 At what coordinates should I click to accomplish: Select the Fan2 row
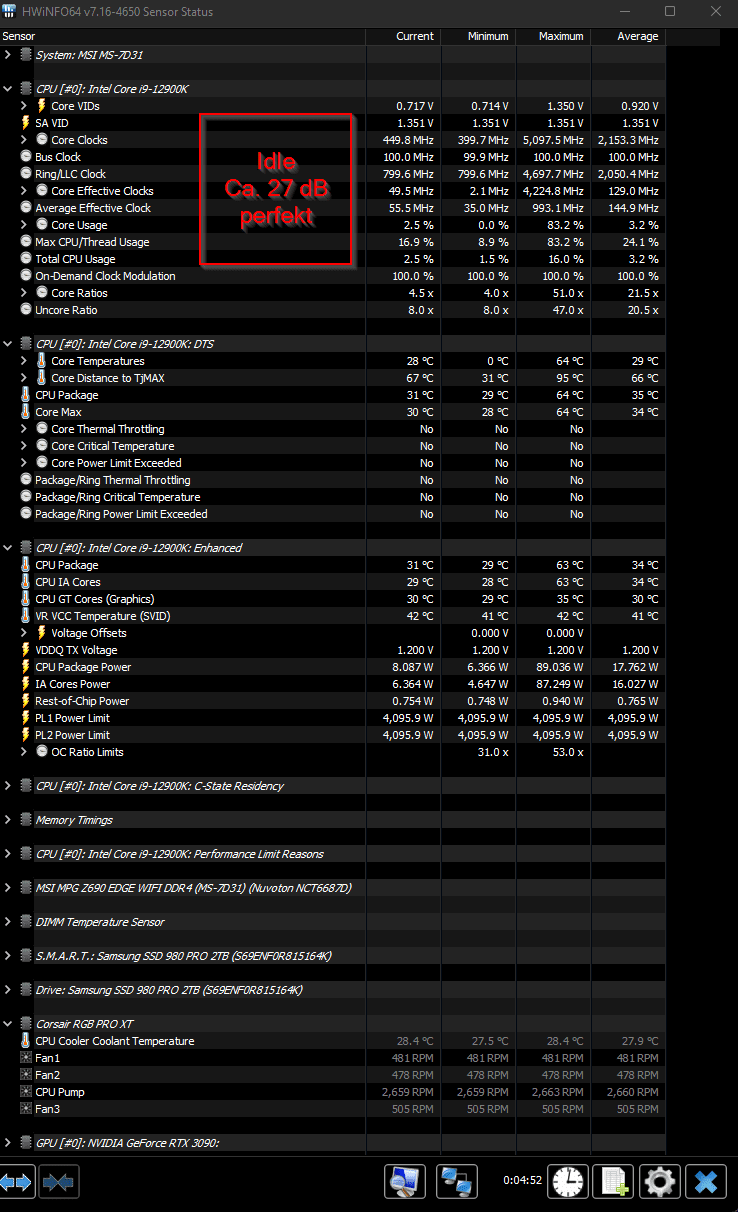point(333,1075)
